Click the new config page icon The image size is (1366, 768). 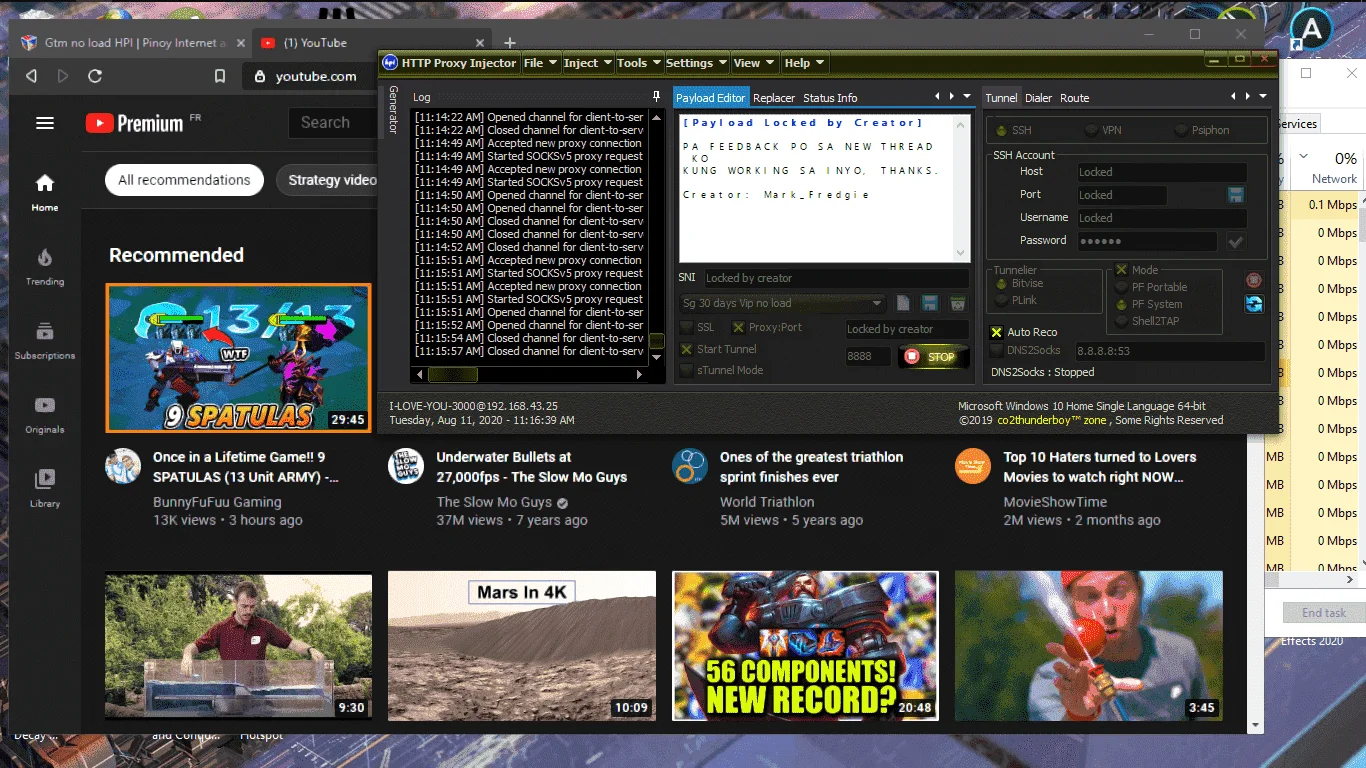point(903,303)
